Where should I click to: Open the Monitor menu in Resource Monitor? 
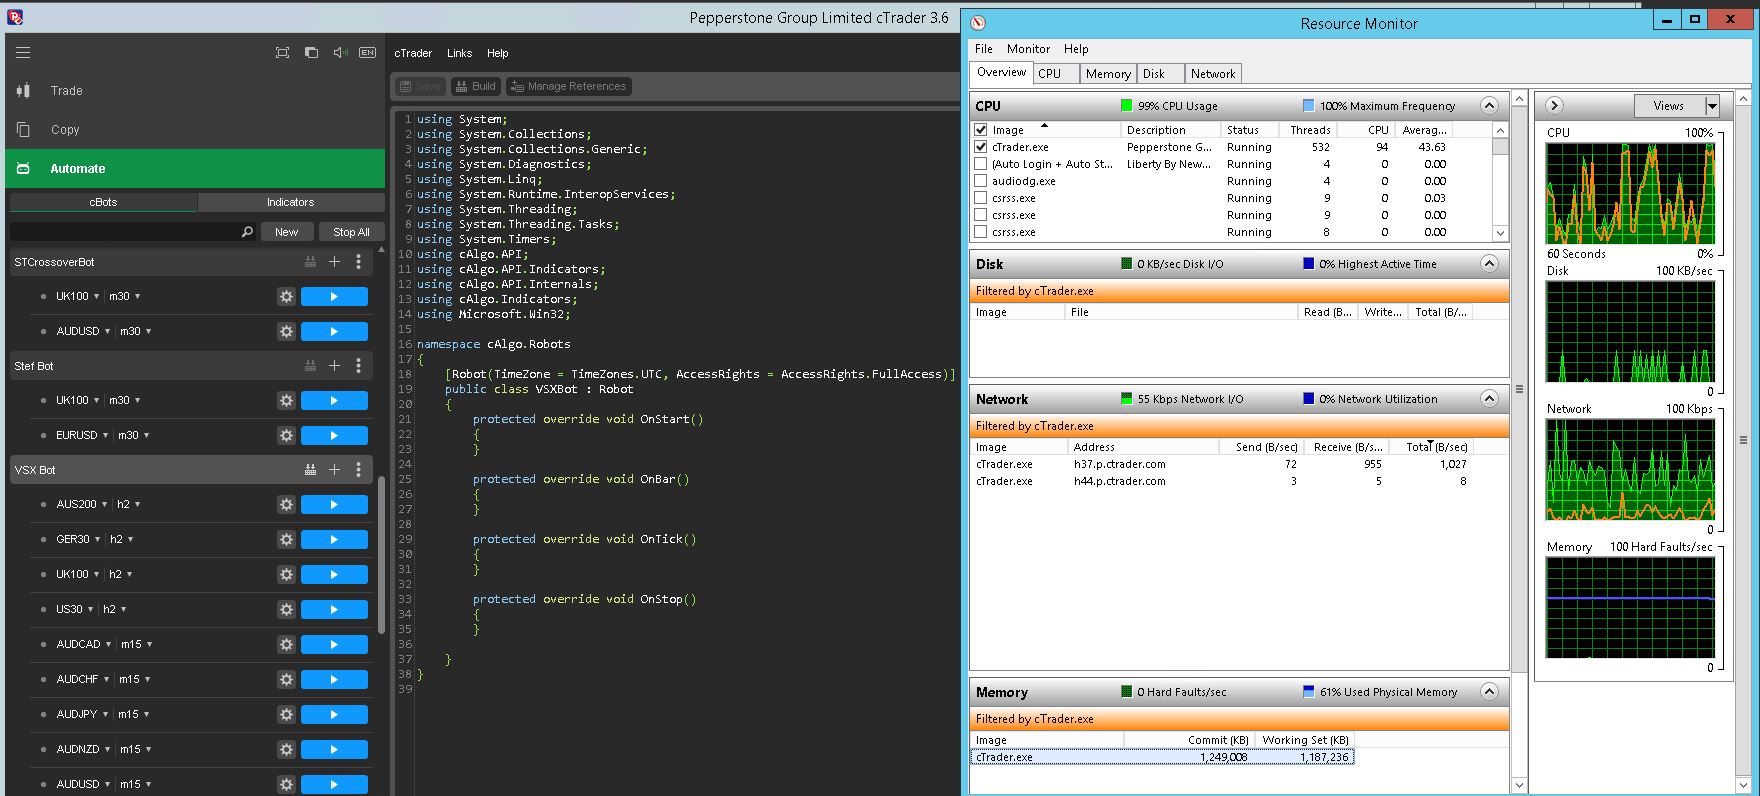pos(1028,49)
